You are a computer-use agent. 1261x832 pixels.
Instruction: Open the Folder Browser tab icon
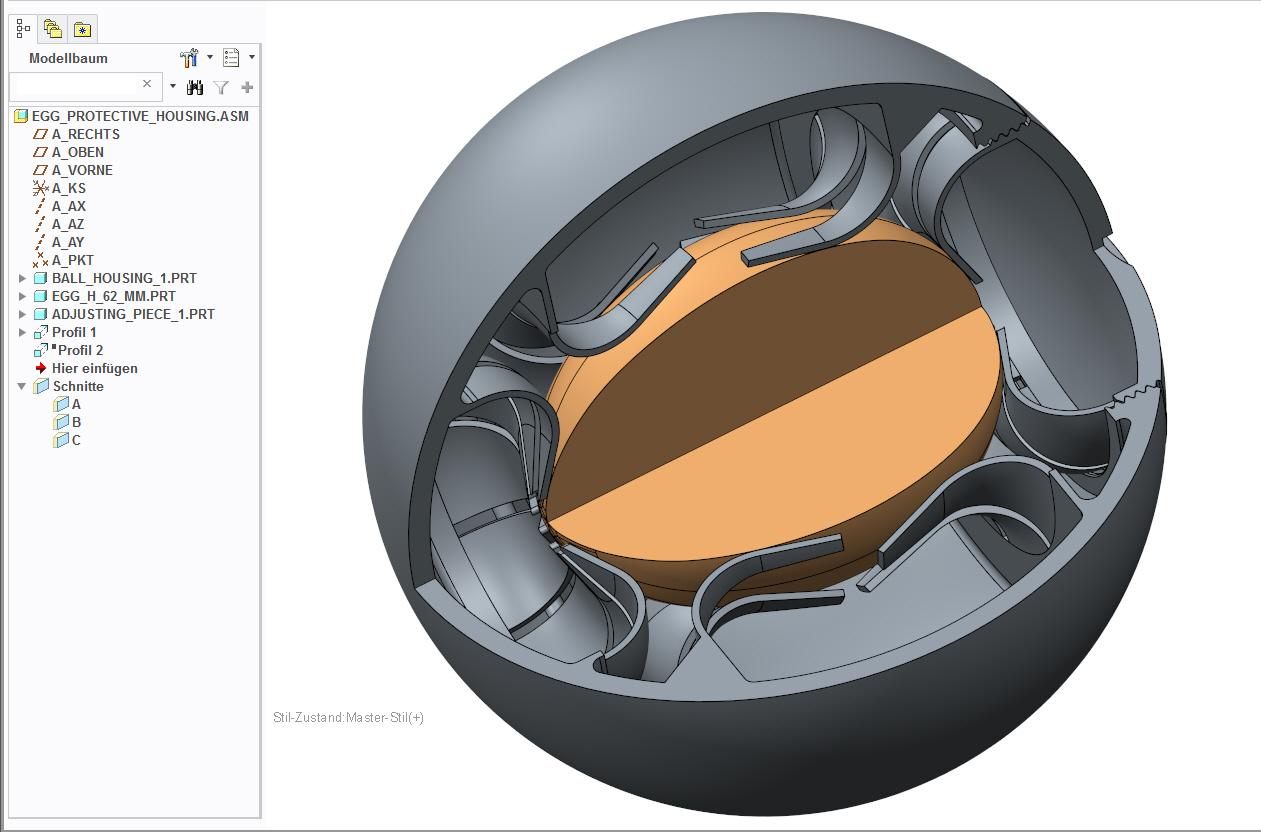click(x=53, y=29)
